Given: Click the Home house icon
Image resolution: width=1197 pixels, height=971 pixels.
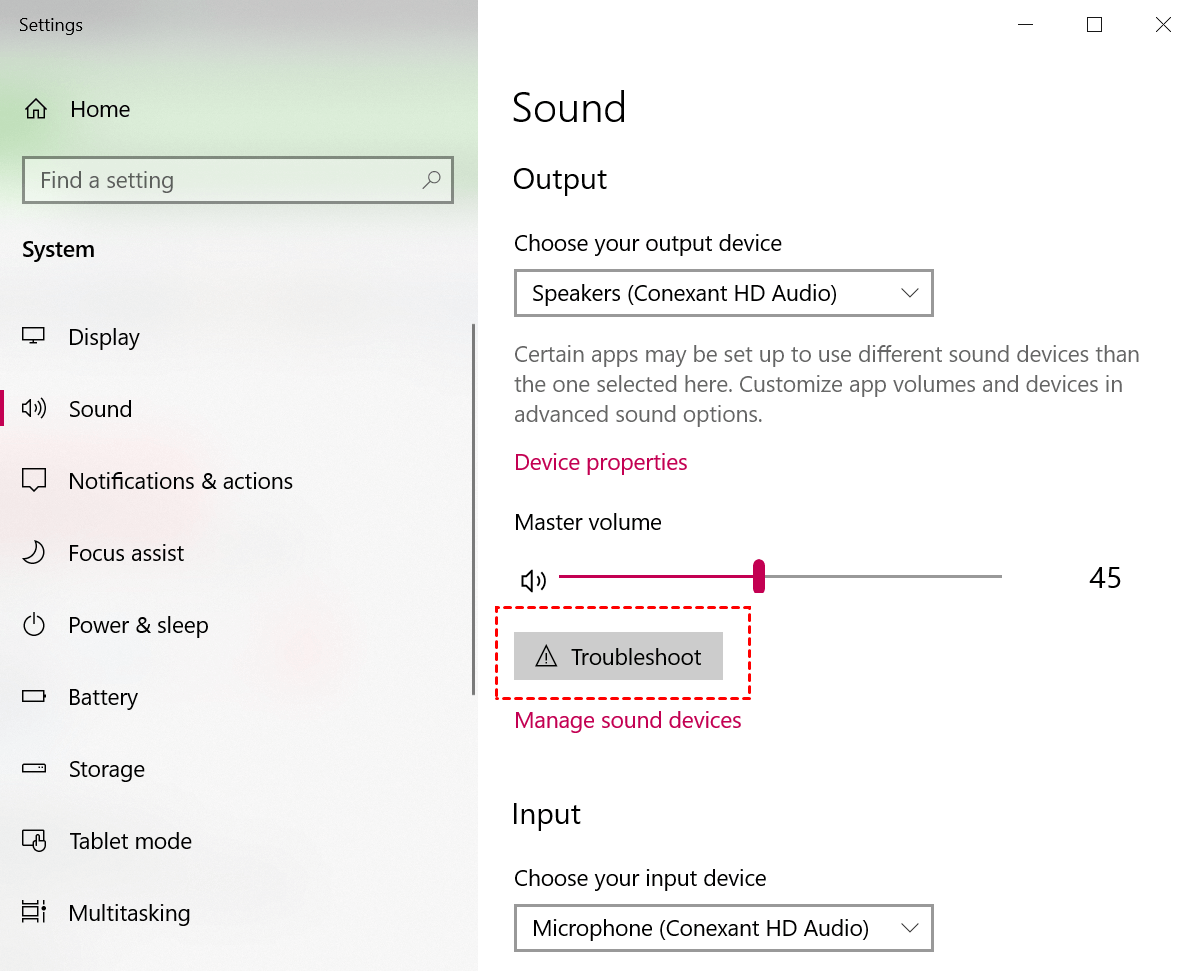Looking at the screenshot, I should coord(36,109).
